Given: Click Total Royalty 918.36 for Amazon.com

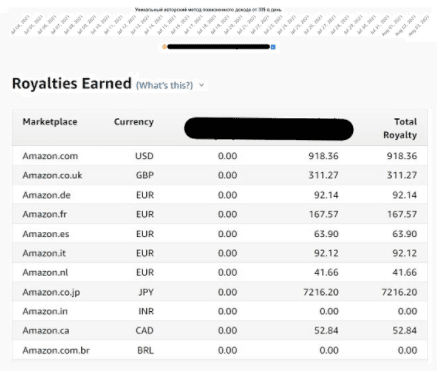Looking at the screenshot, I should pos(402,156).
